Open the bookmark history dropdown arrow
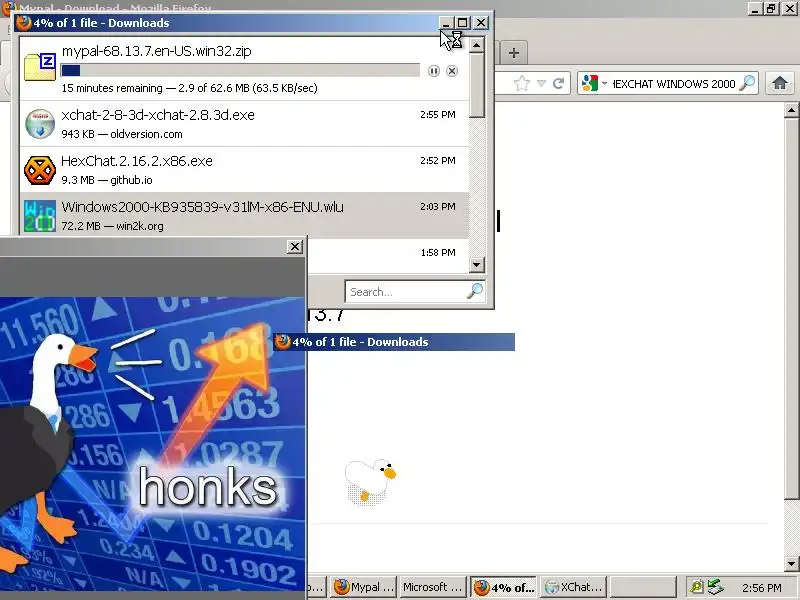 541,83
